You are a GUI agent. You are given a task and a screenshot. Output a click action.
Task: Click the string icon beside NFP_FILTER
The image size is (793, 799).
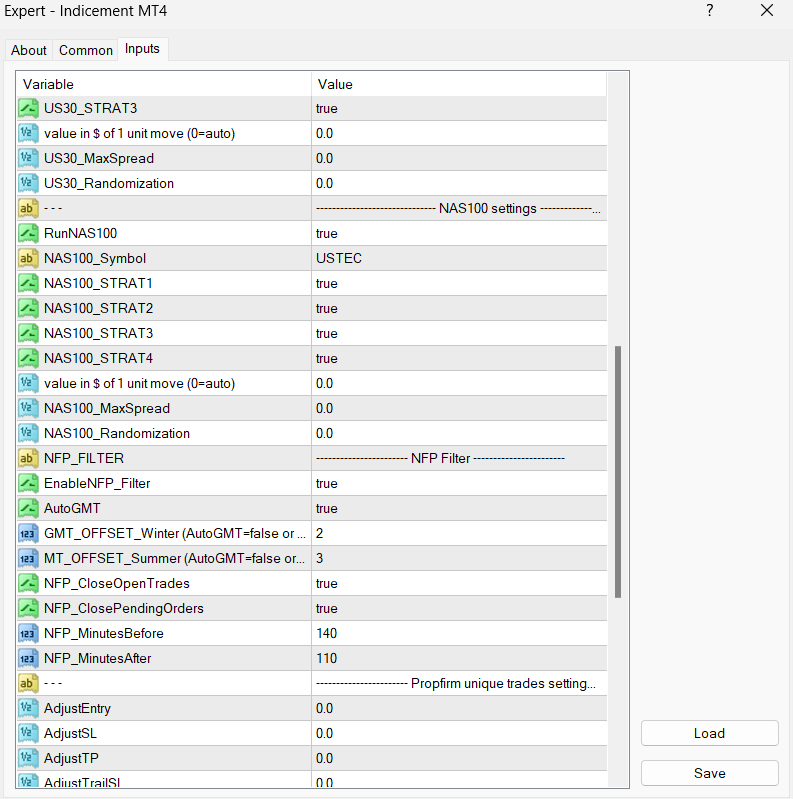point(29,458)
